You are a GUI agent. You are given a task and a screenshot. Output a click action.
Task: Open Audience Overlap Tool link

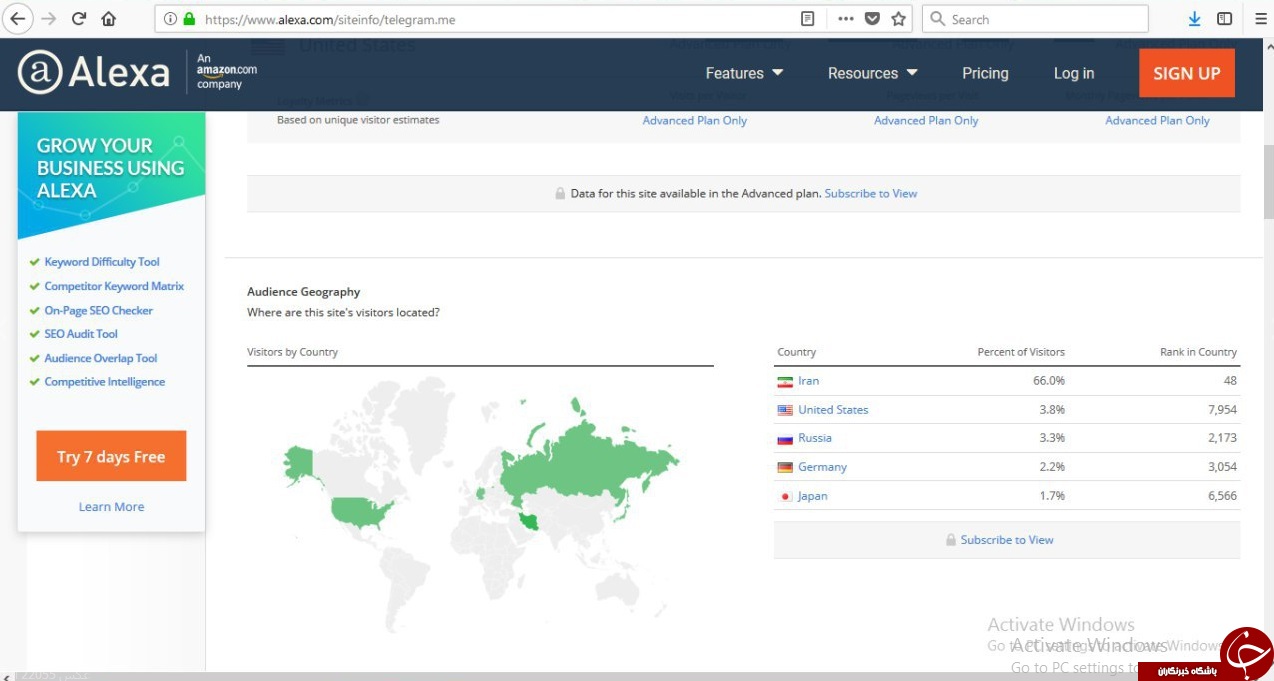click(101, 358)
